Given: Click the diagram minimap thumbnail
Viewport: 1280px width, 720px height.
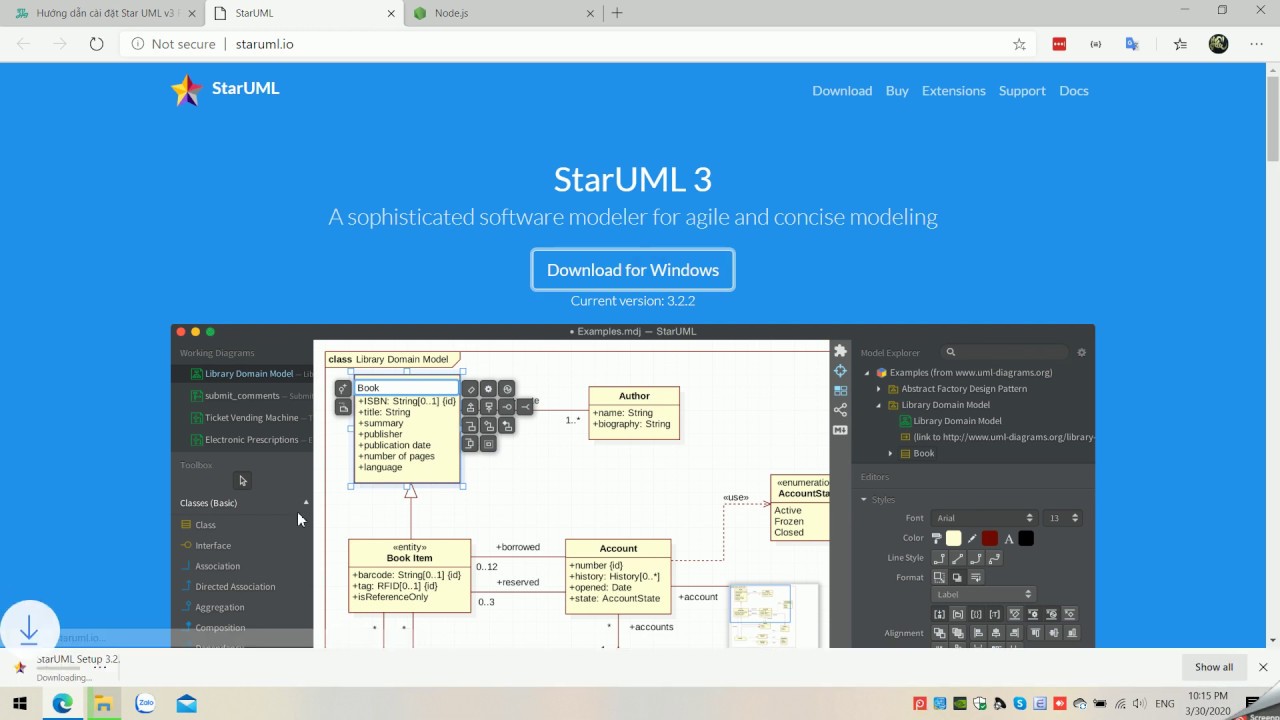Looking at the screenshot, I should (774, 616).
